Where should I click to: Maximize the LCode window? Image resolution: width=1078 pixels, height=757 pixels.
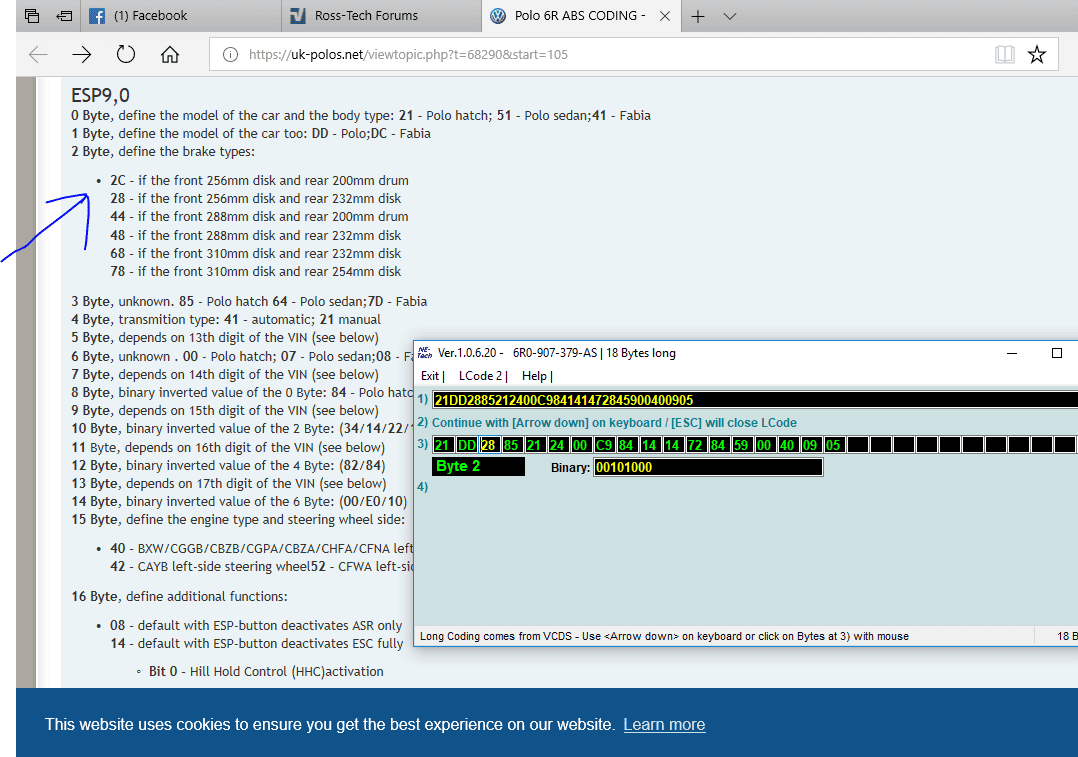[1057, 353]
